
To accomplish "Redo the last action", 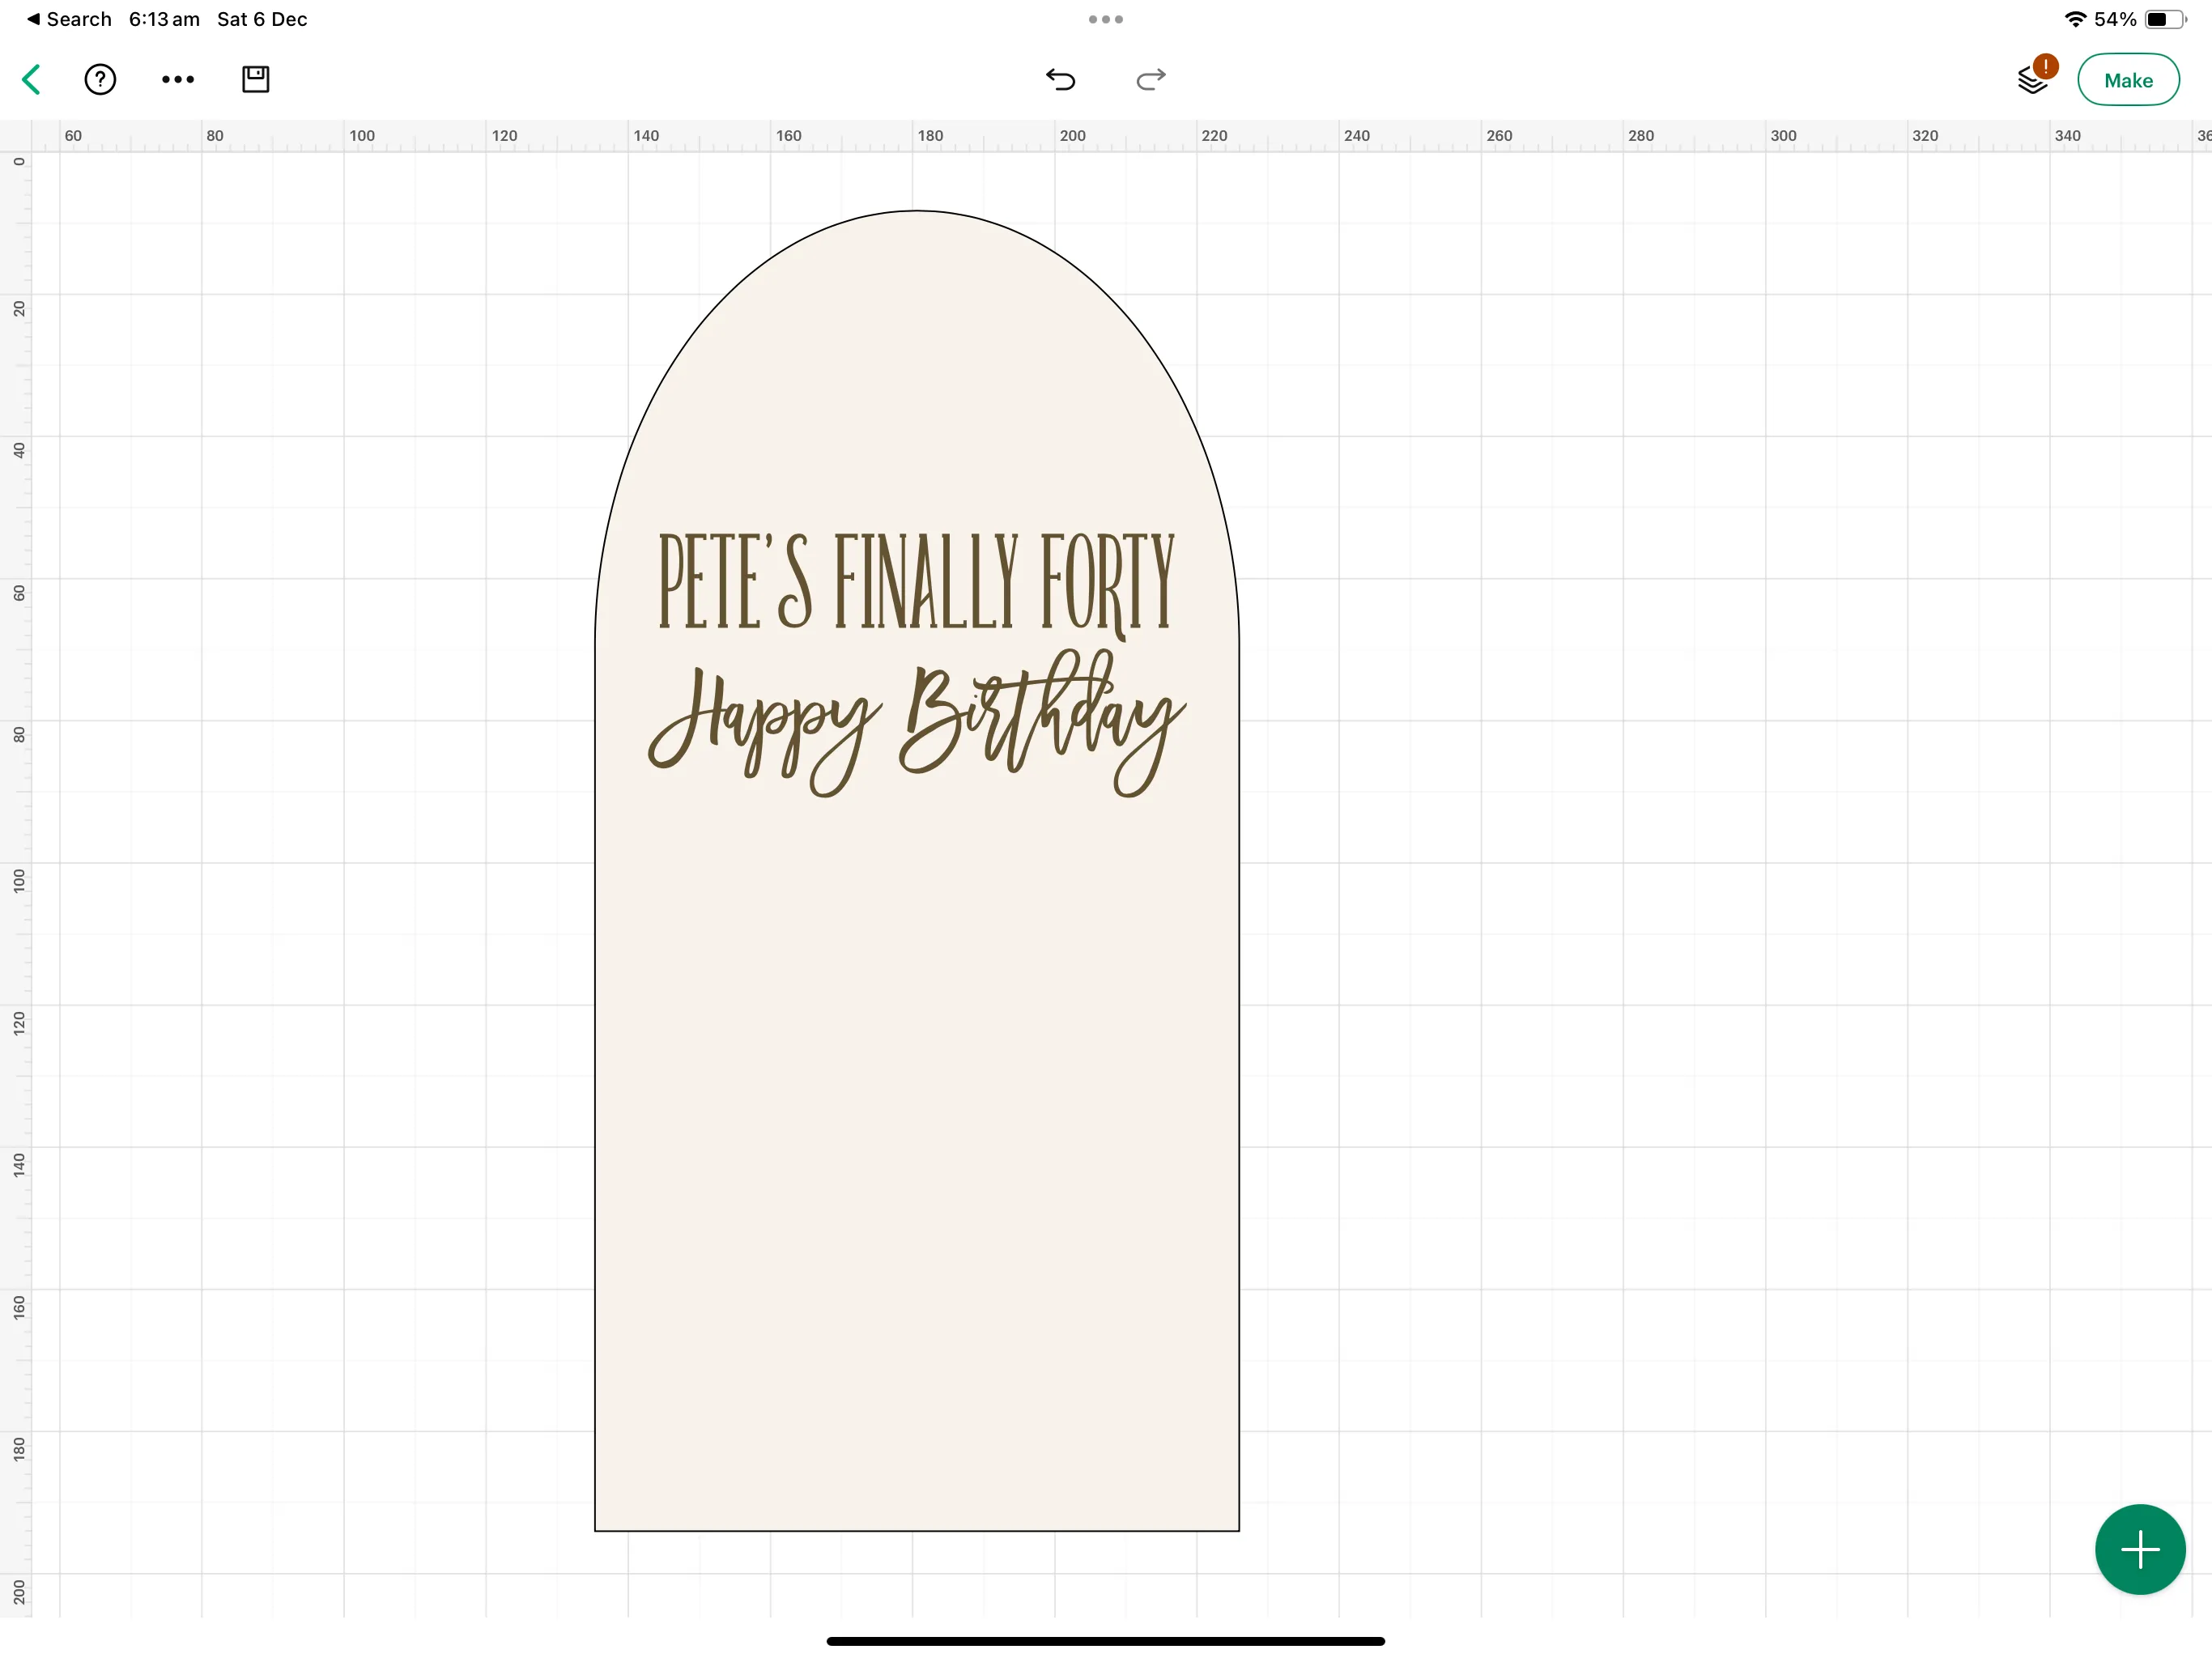I will coord(1150,80).
